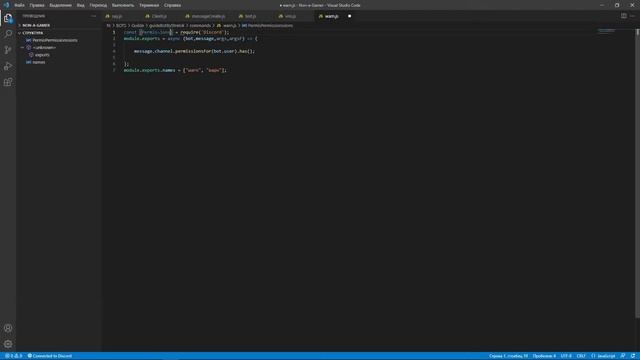The height and width of the screenshot is (360, 640).
Task: Switch to the fourth editor tab
Action: [255, 16]
